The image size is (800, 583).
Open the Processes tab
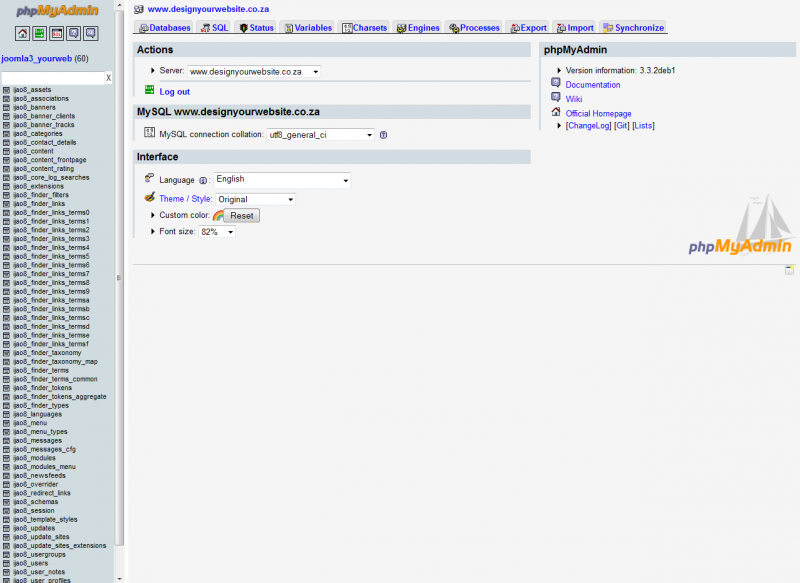coord(474,28)
